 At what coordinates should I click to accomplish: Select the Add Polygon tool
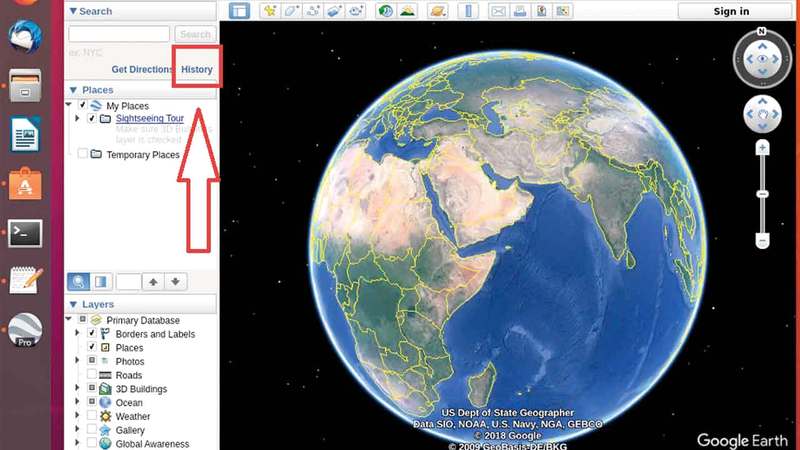click(x=292, y=11)
